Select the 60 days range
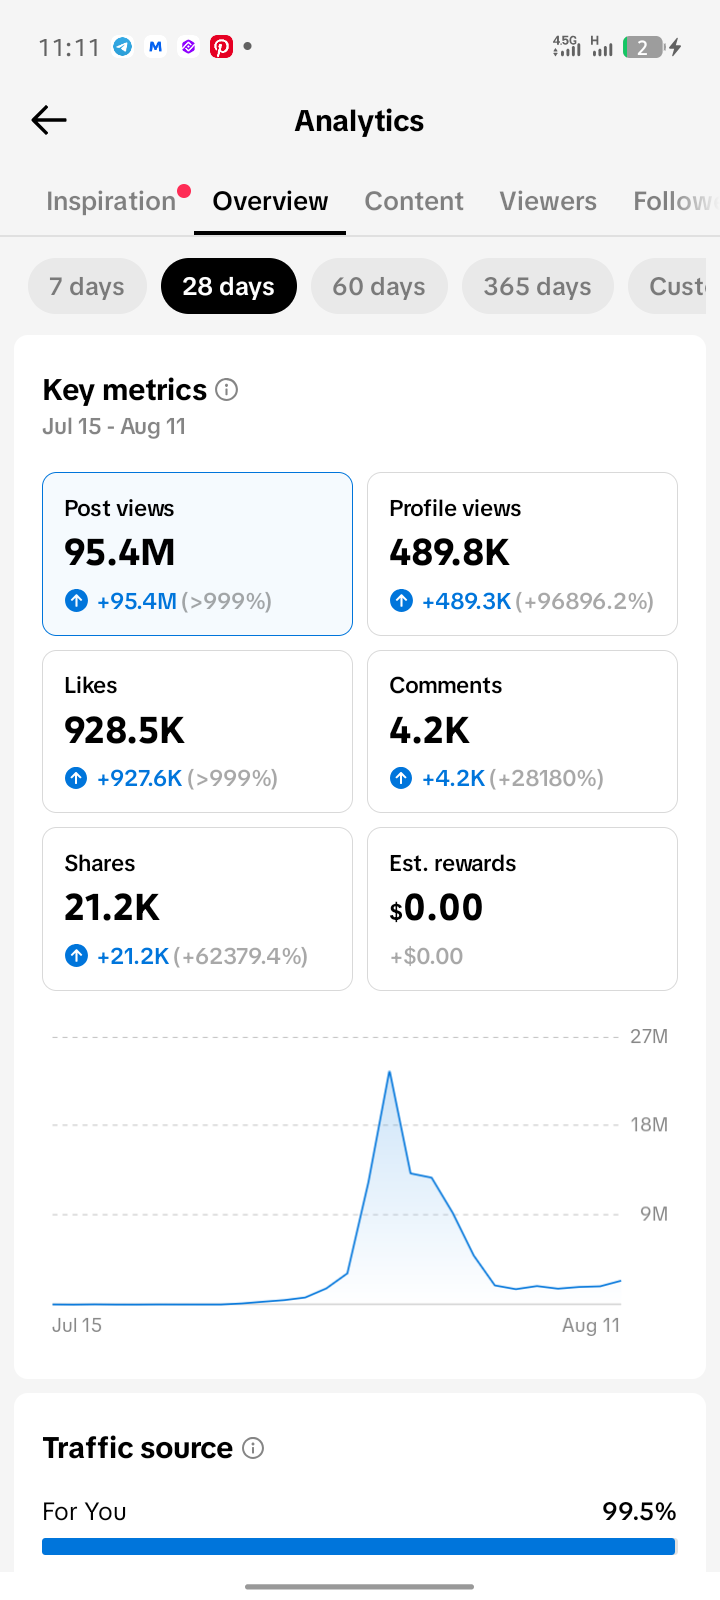The width and height of the screenshot is (720, 1600). 379,286
